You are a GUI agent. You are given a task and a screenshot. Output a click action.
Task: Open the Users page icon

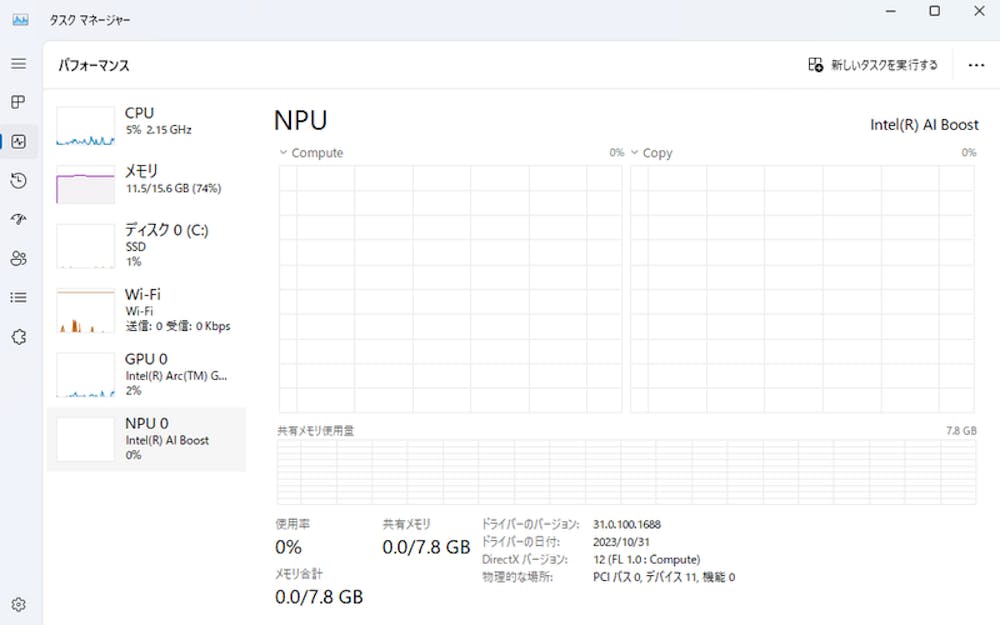18,258
